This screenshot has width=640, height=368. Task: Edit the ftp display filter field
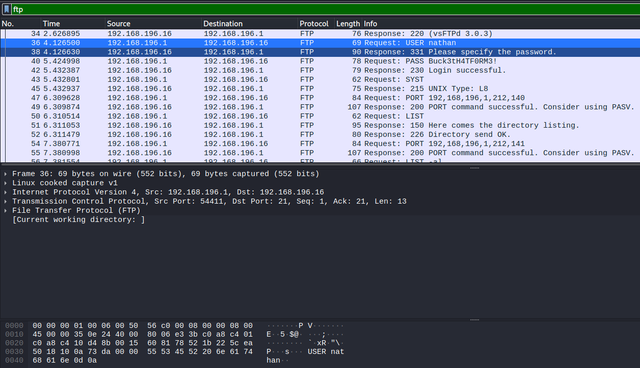click(325, 9)
